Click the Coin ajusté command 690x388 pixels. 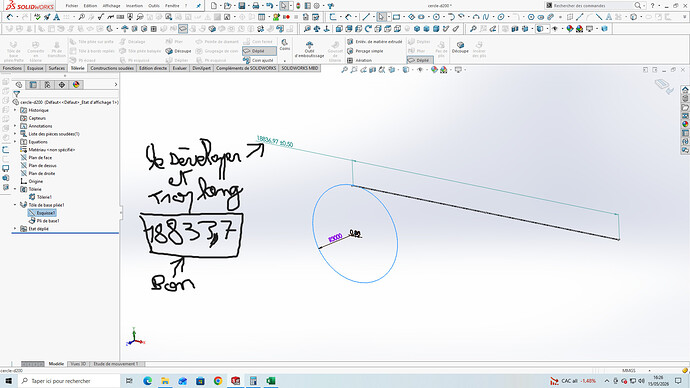tap(258, 60)
